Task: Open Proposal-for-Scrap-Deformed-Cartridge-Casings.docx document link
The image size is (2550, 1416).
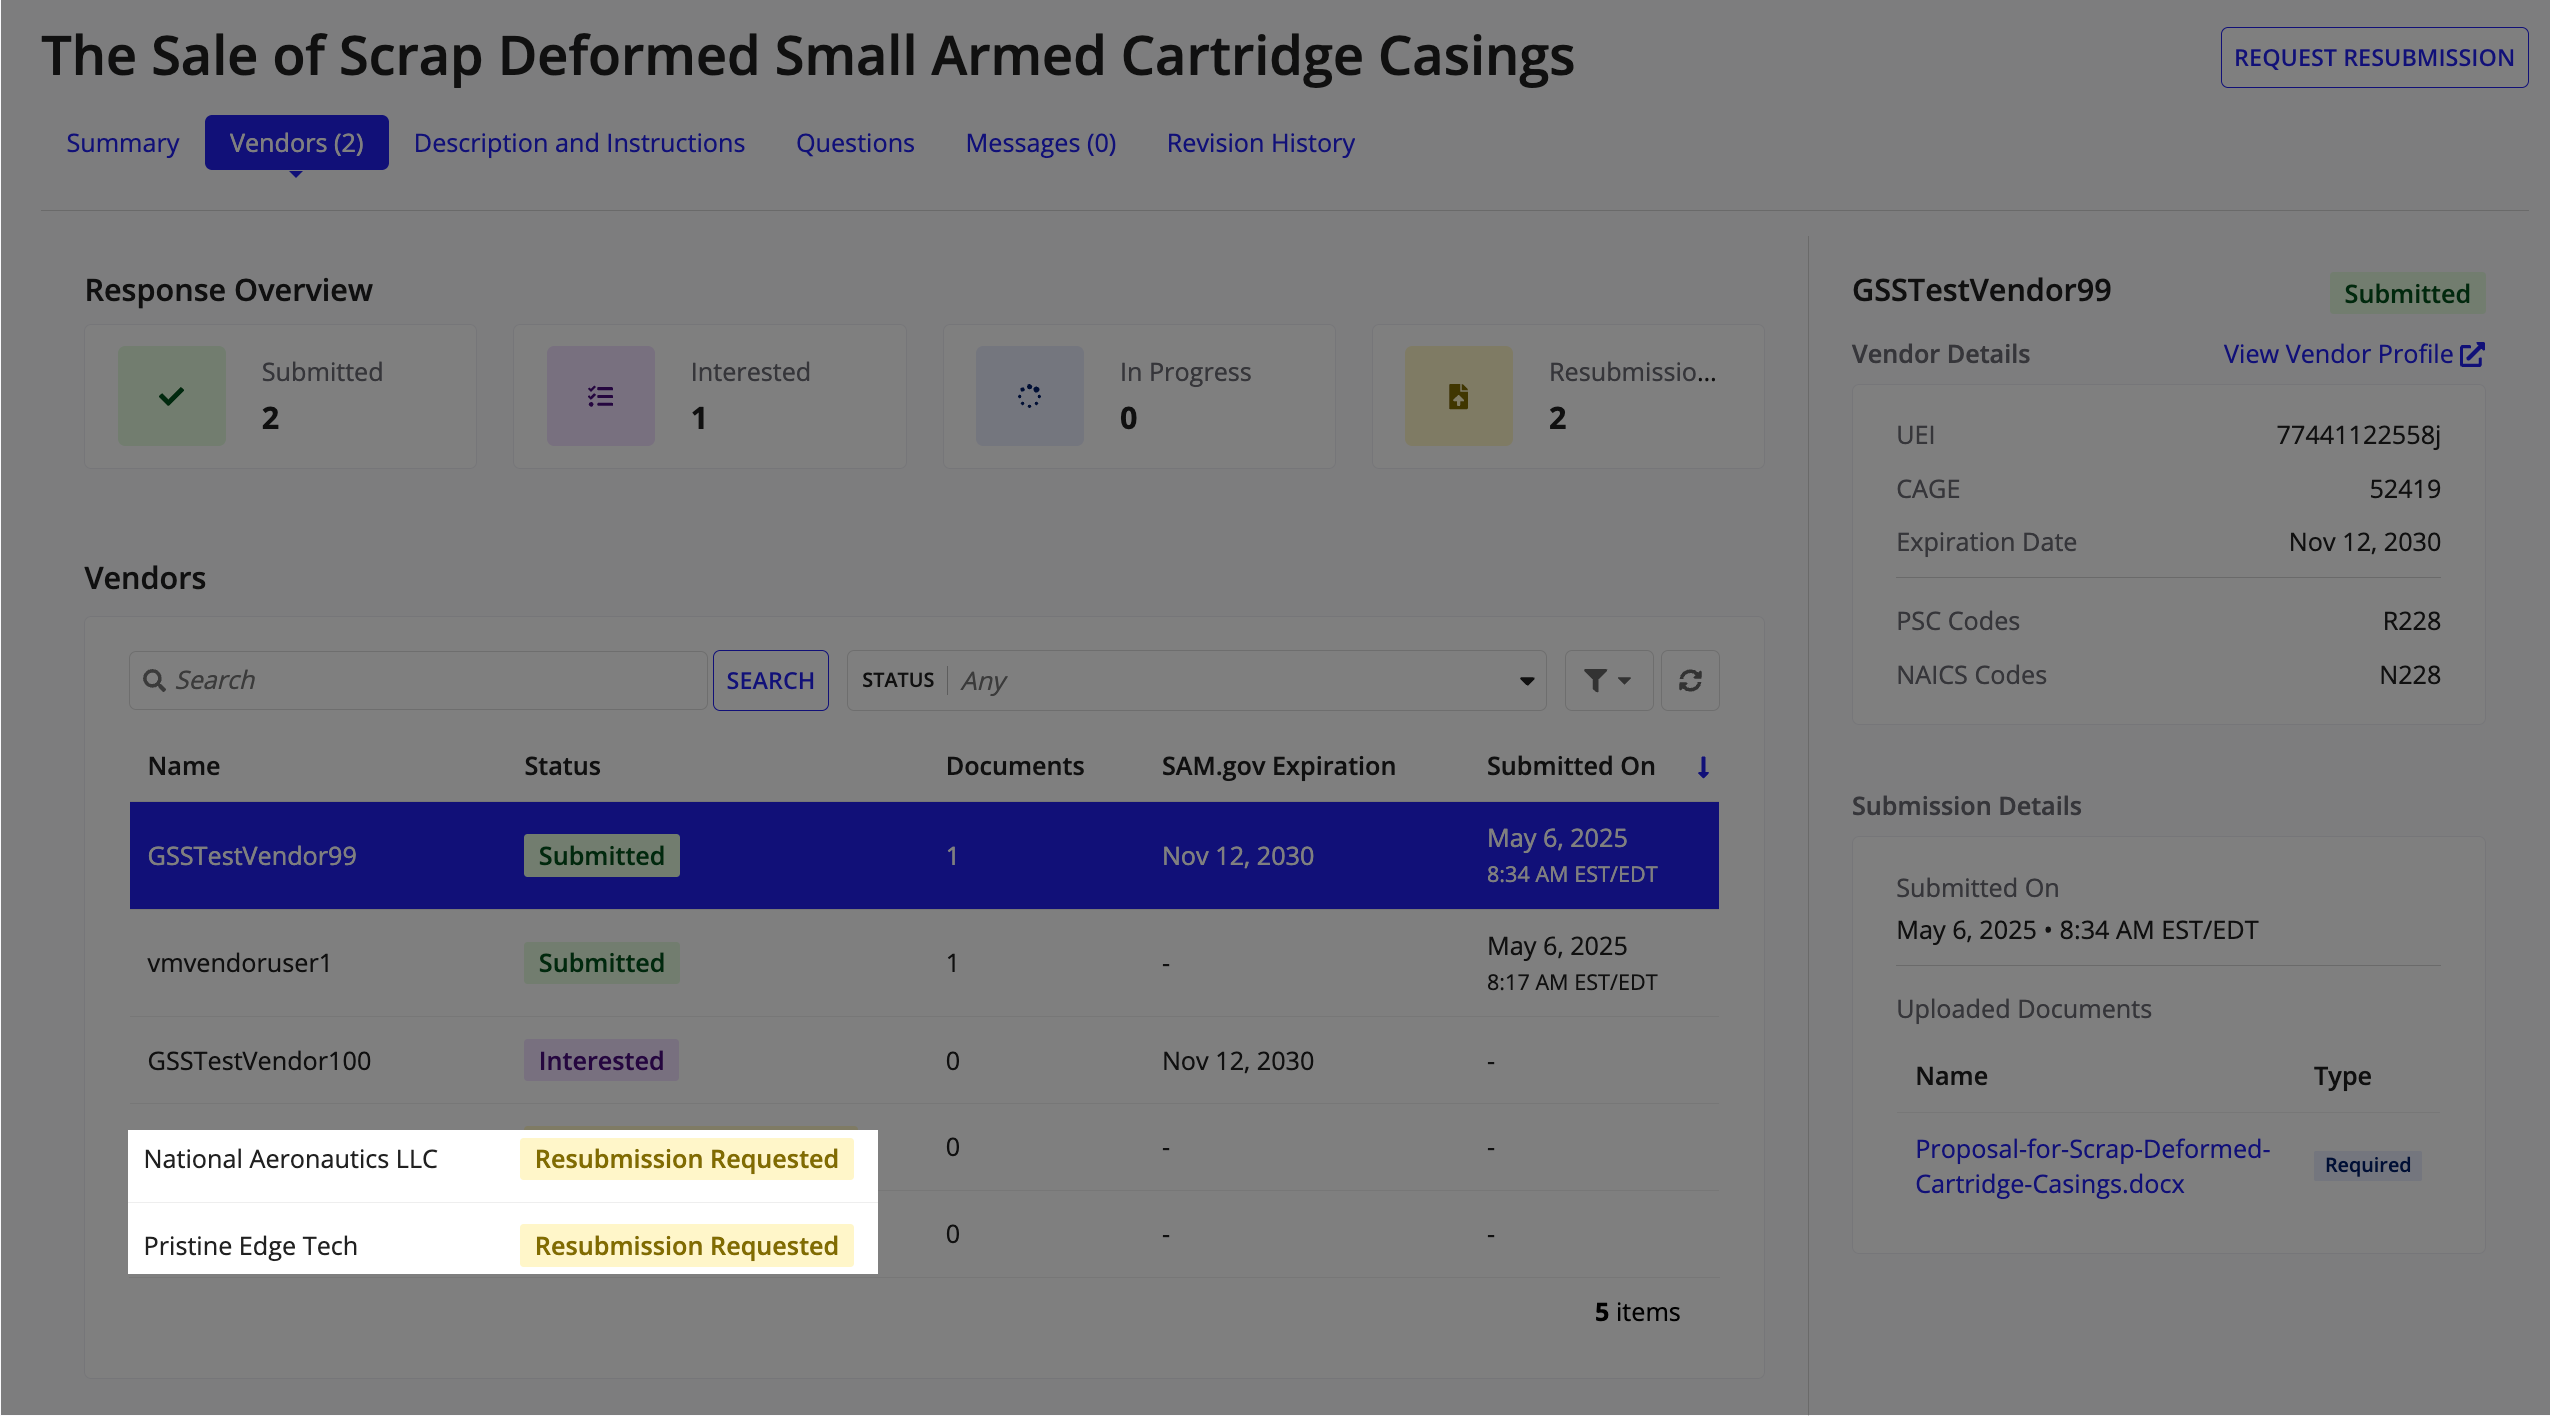Action: coord(2092,1166)
